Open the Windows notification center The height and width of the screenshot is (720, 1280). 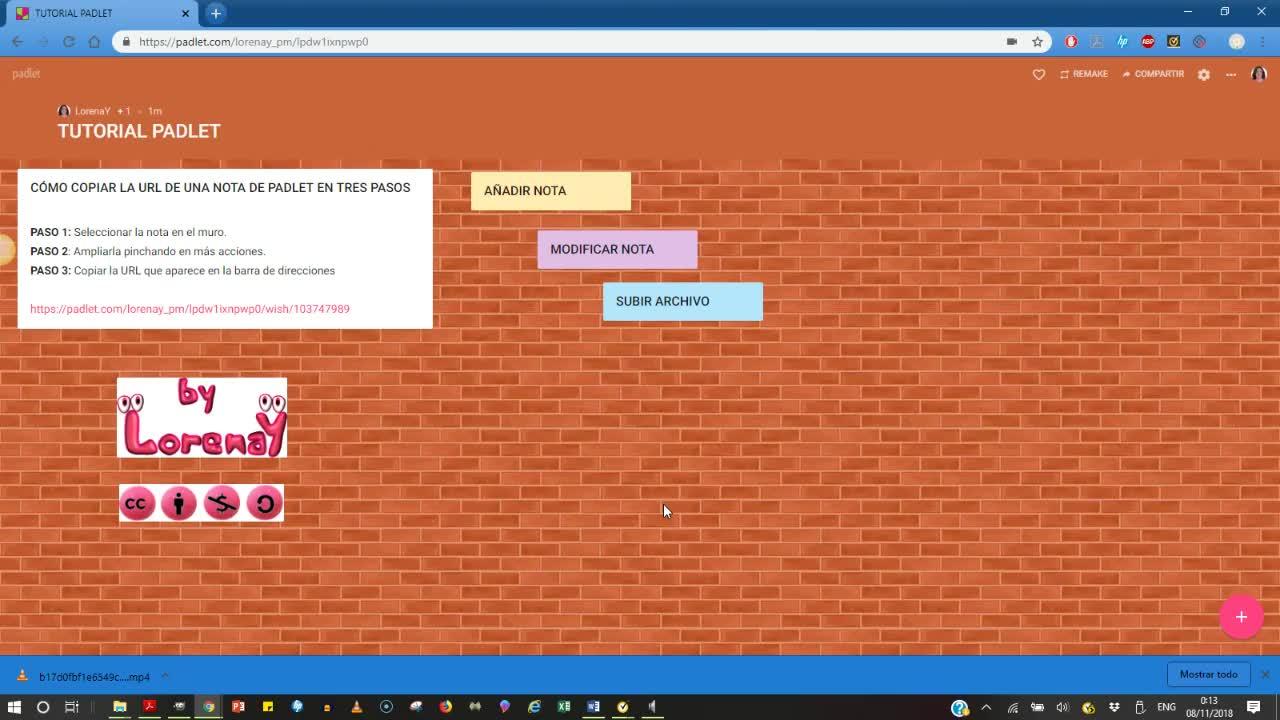coord(1254,707)
